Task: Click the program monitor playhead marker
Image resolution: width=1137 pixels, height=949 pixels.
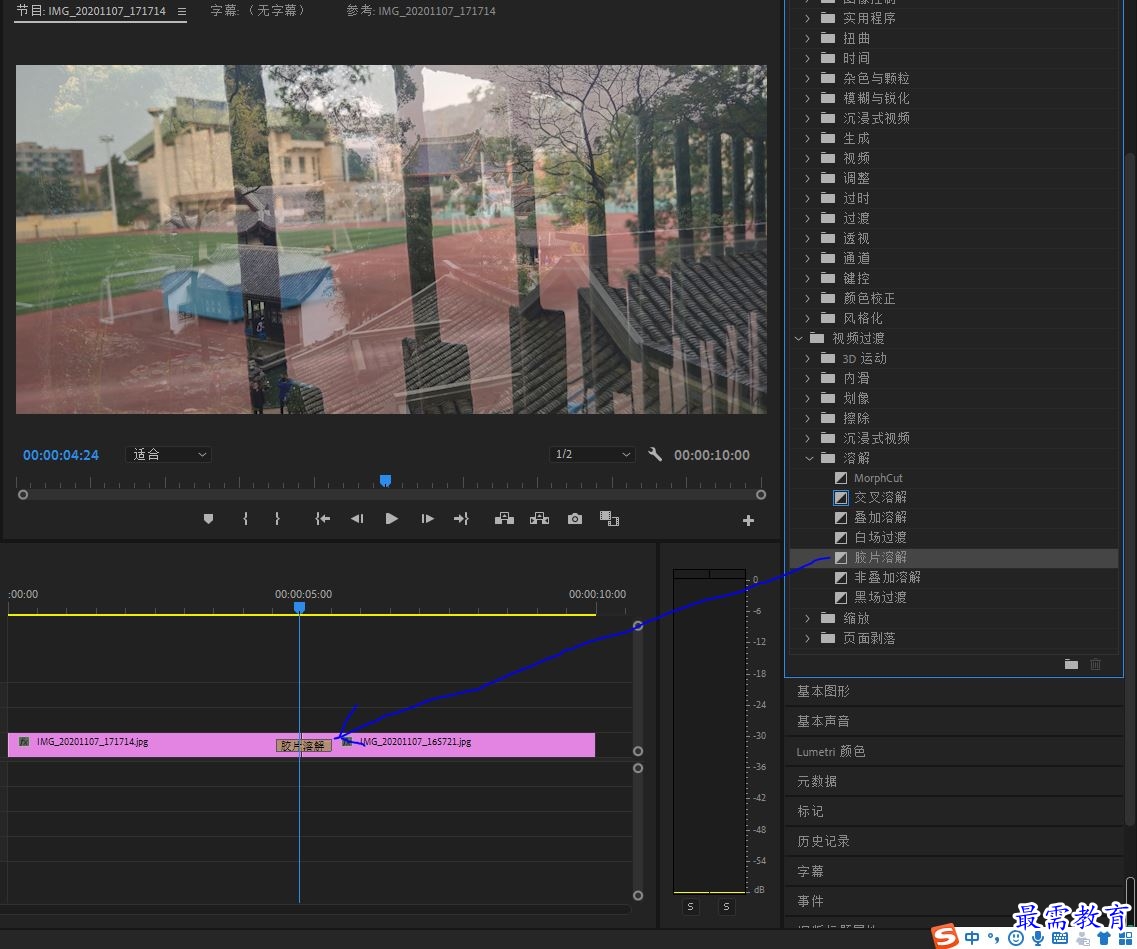Action: click(386, 481)
